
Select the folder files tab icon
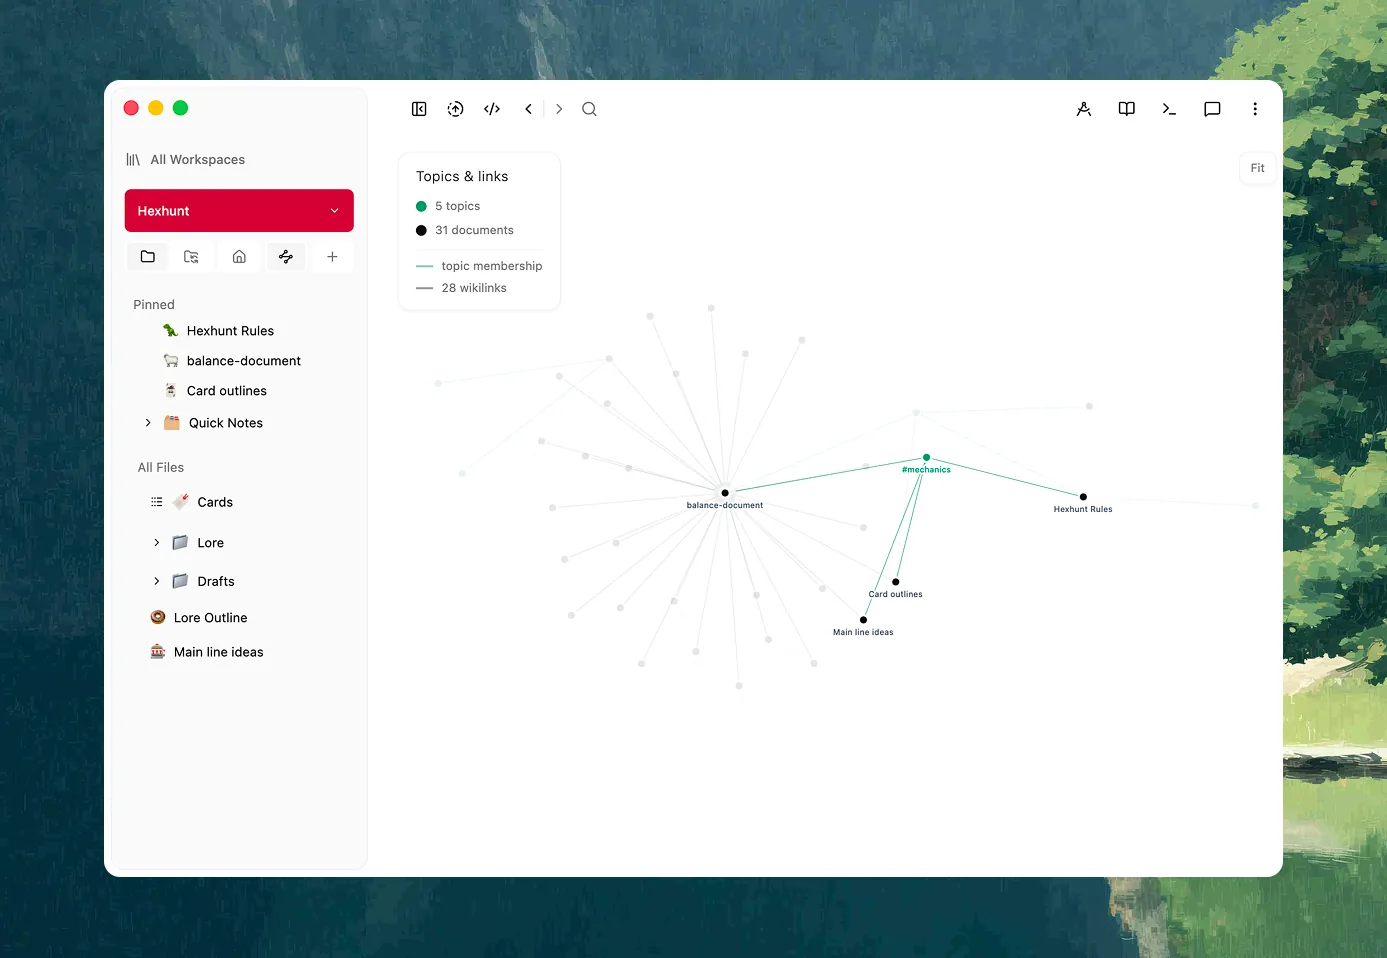(x=148, y=257)
